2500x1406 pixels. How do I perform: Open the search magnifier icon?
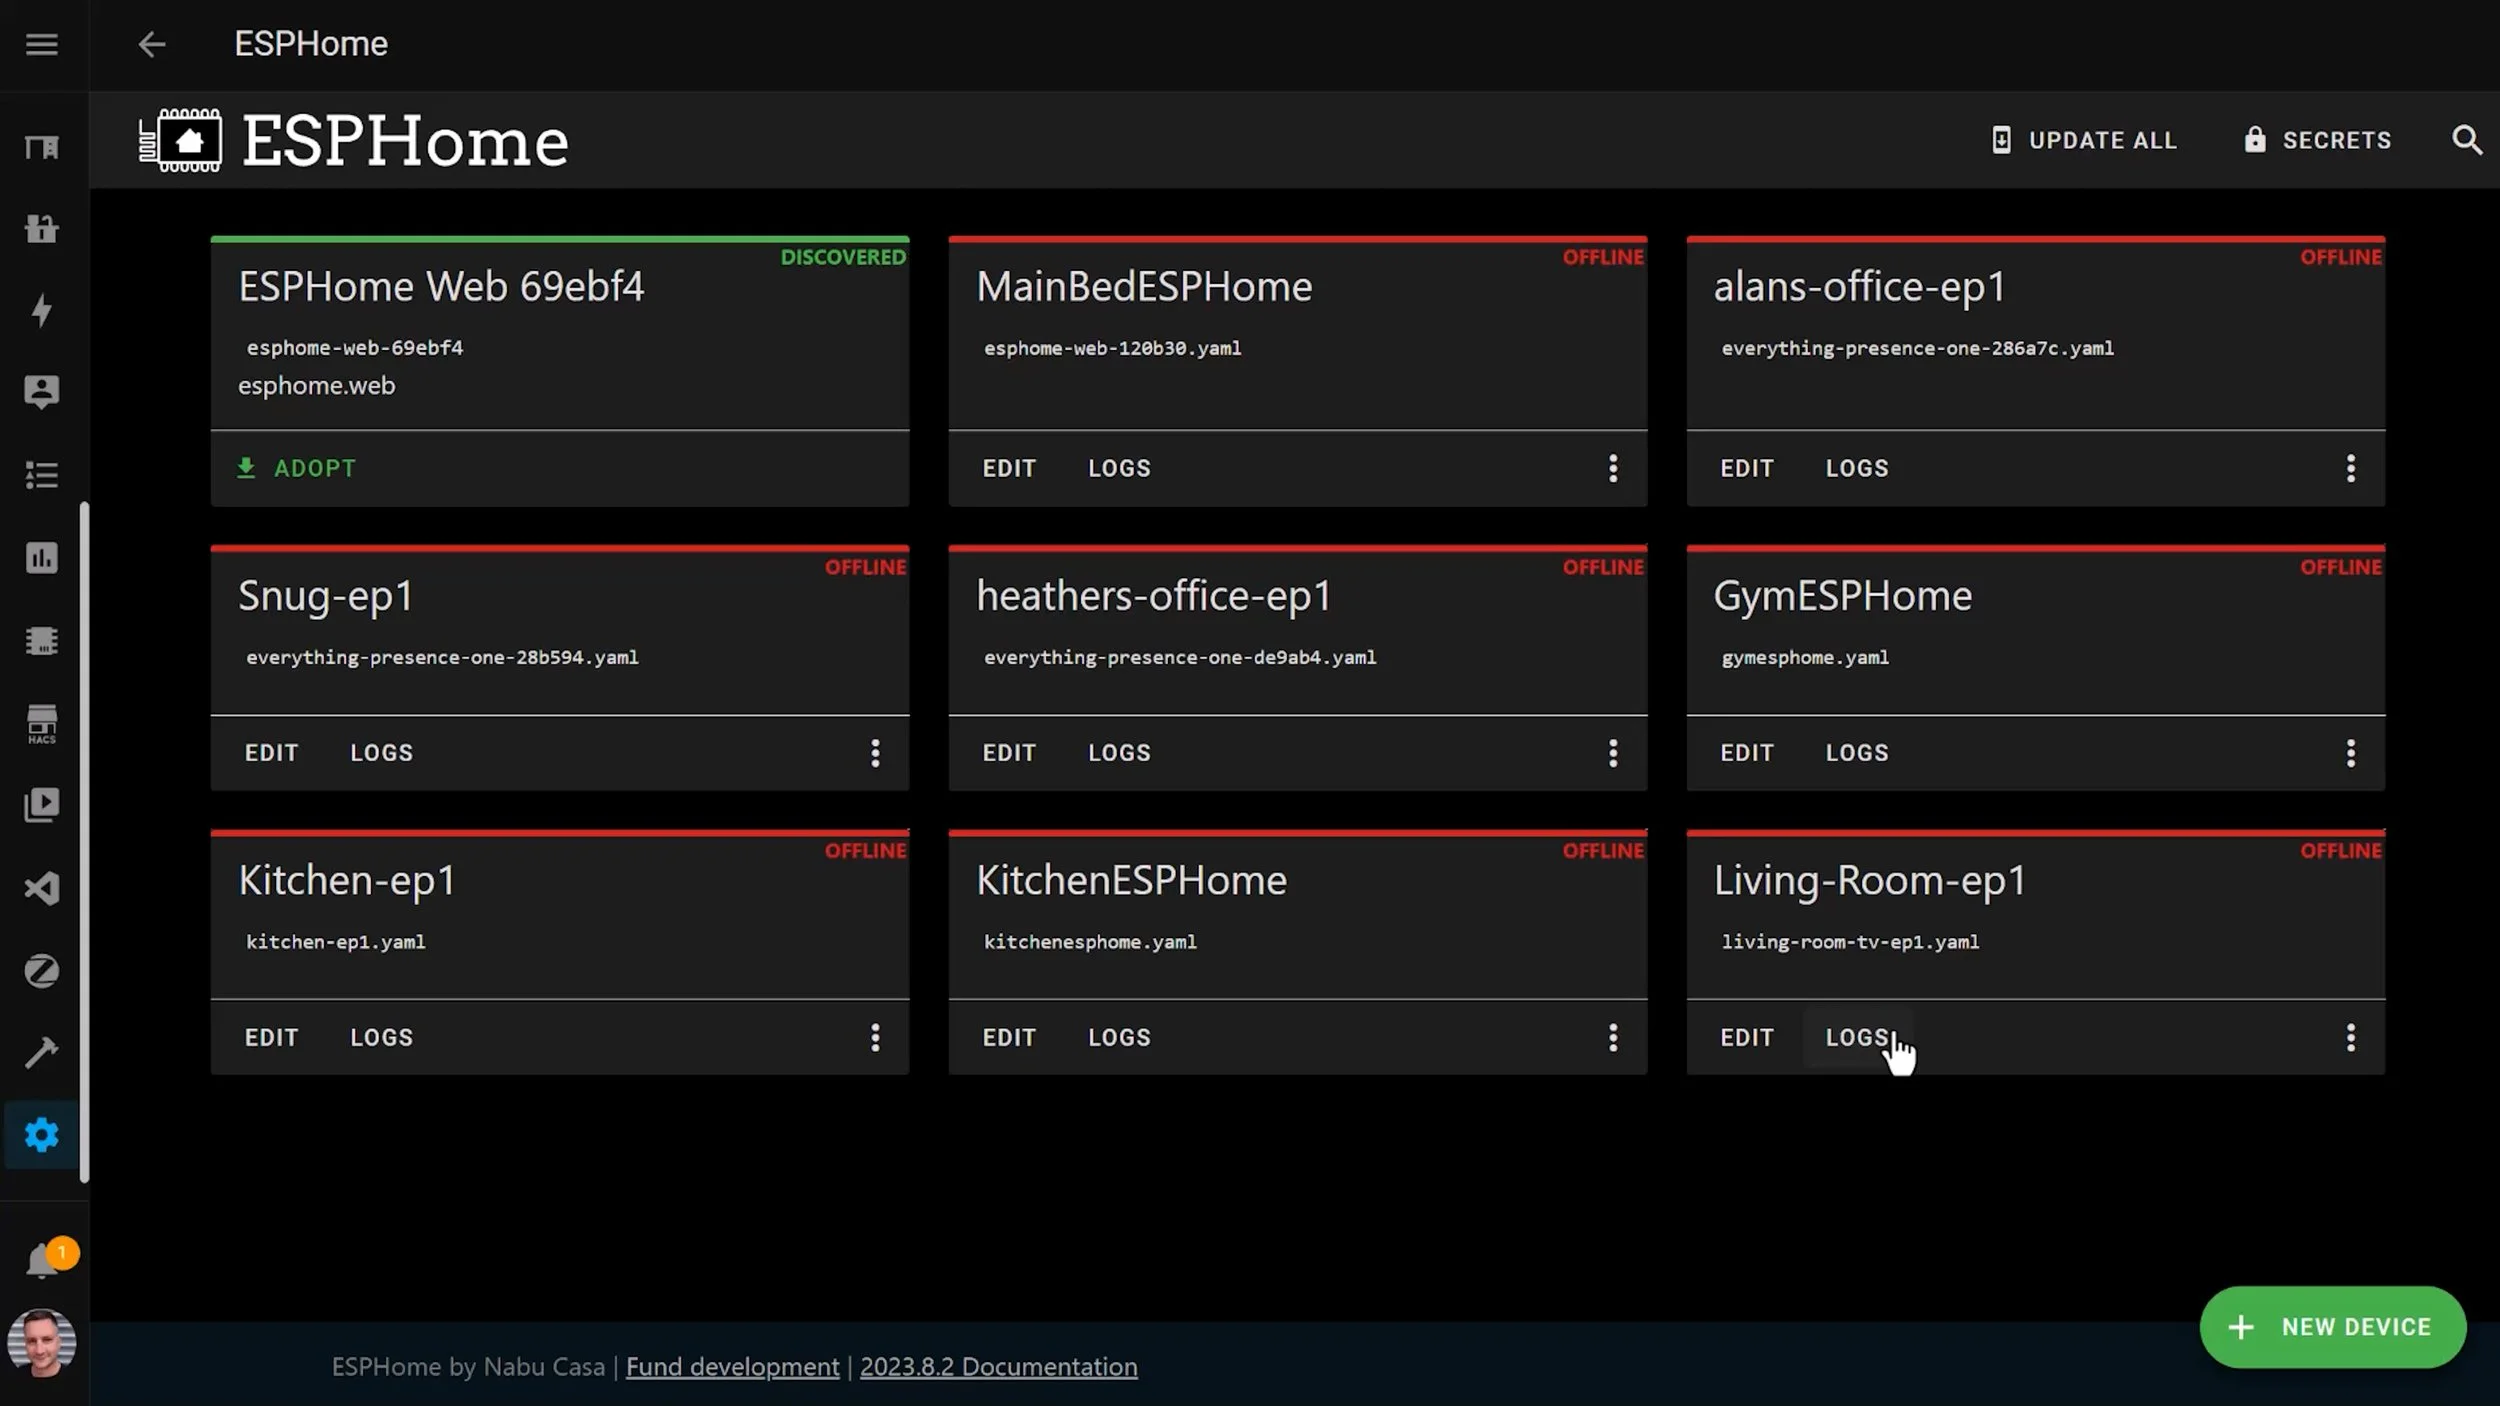pyautogui.click(x=2466, y=140)
